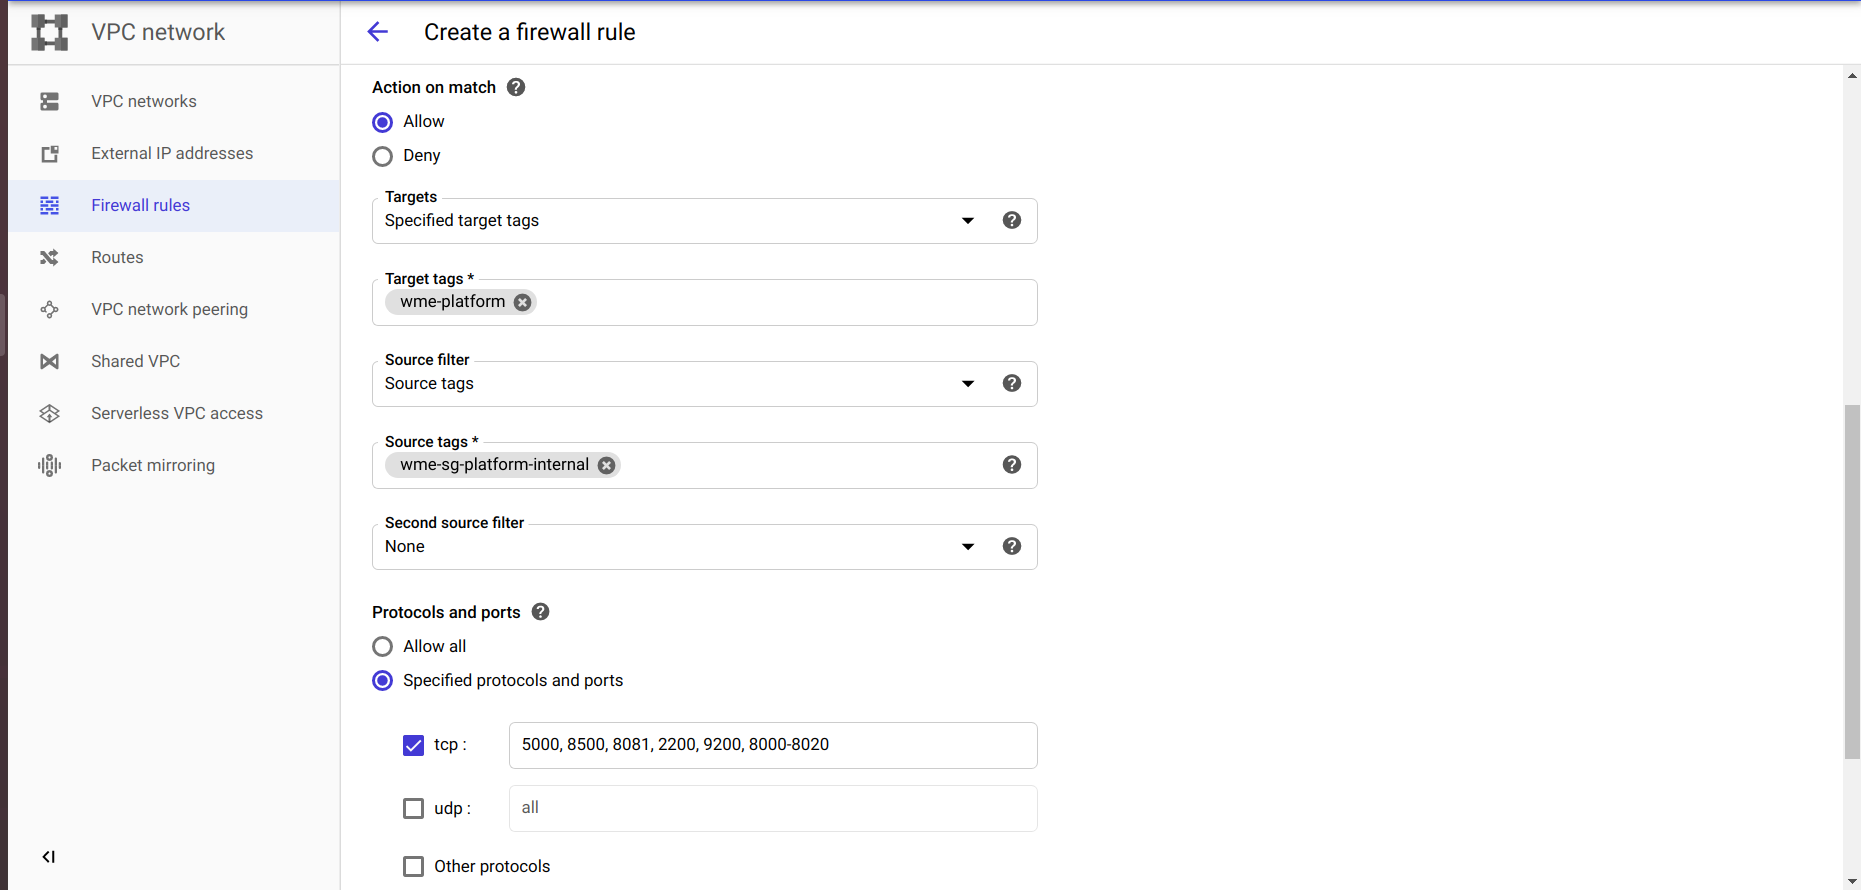Screen dimensions: 1861x890
Task: Remove the wme-sg-platform-internal source tag
Action: pyautogui.click(x=606, y=465)
